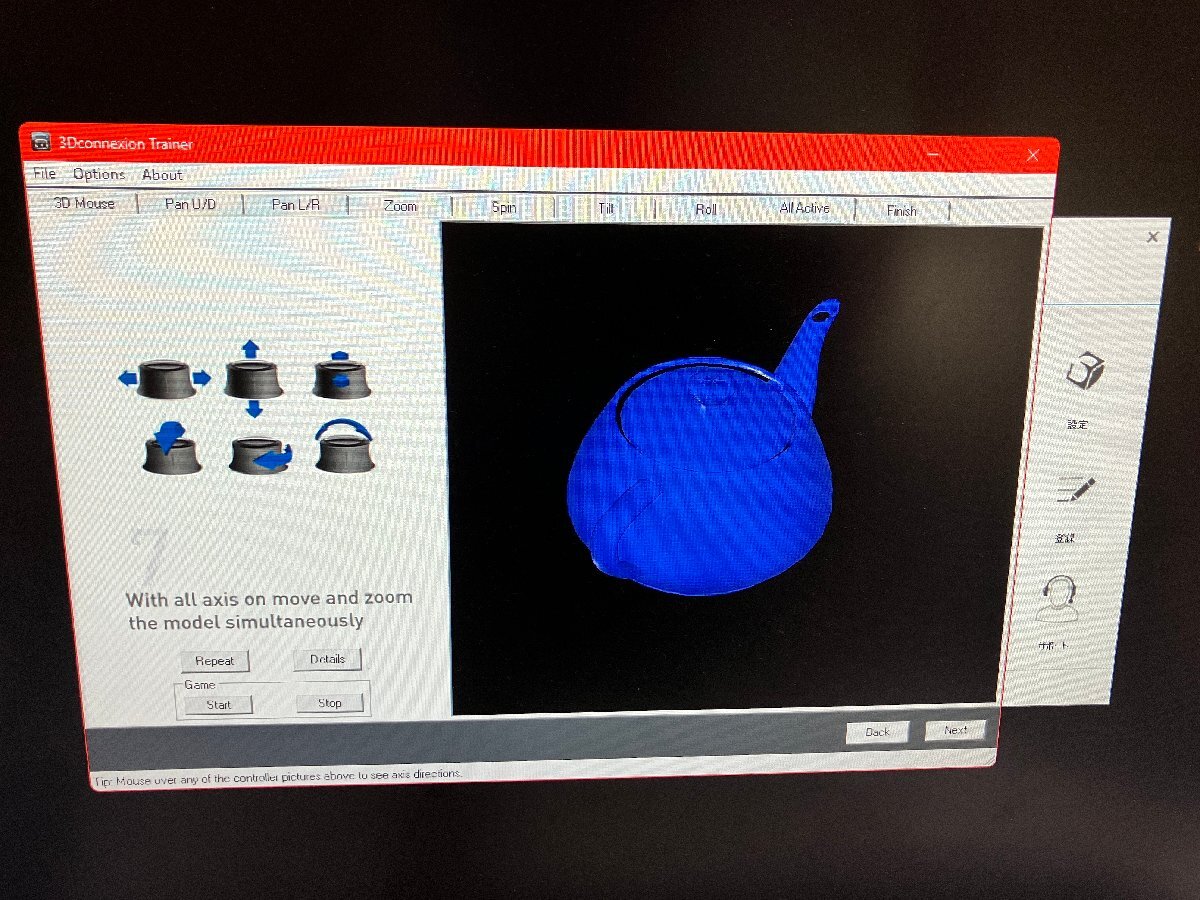Start the game with Start button
Screen dimensions: 1200x900
click(x=218, y=704)
